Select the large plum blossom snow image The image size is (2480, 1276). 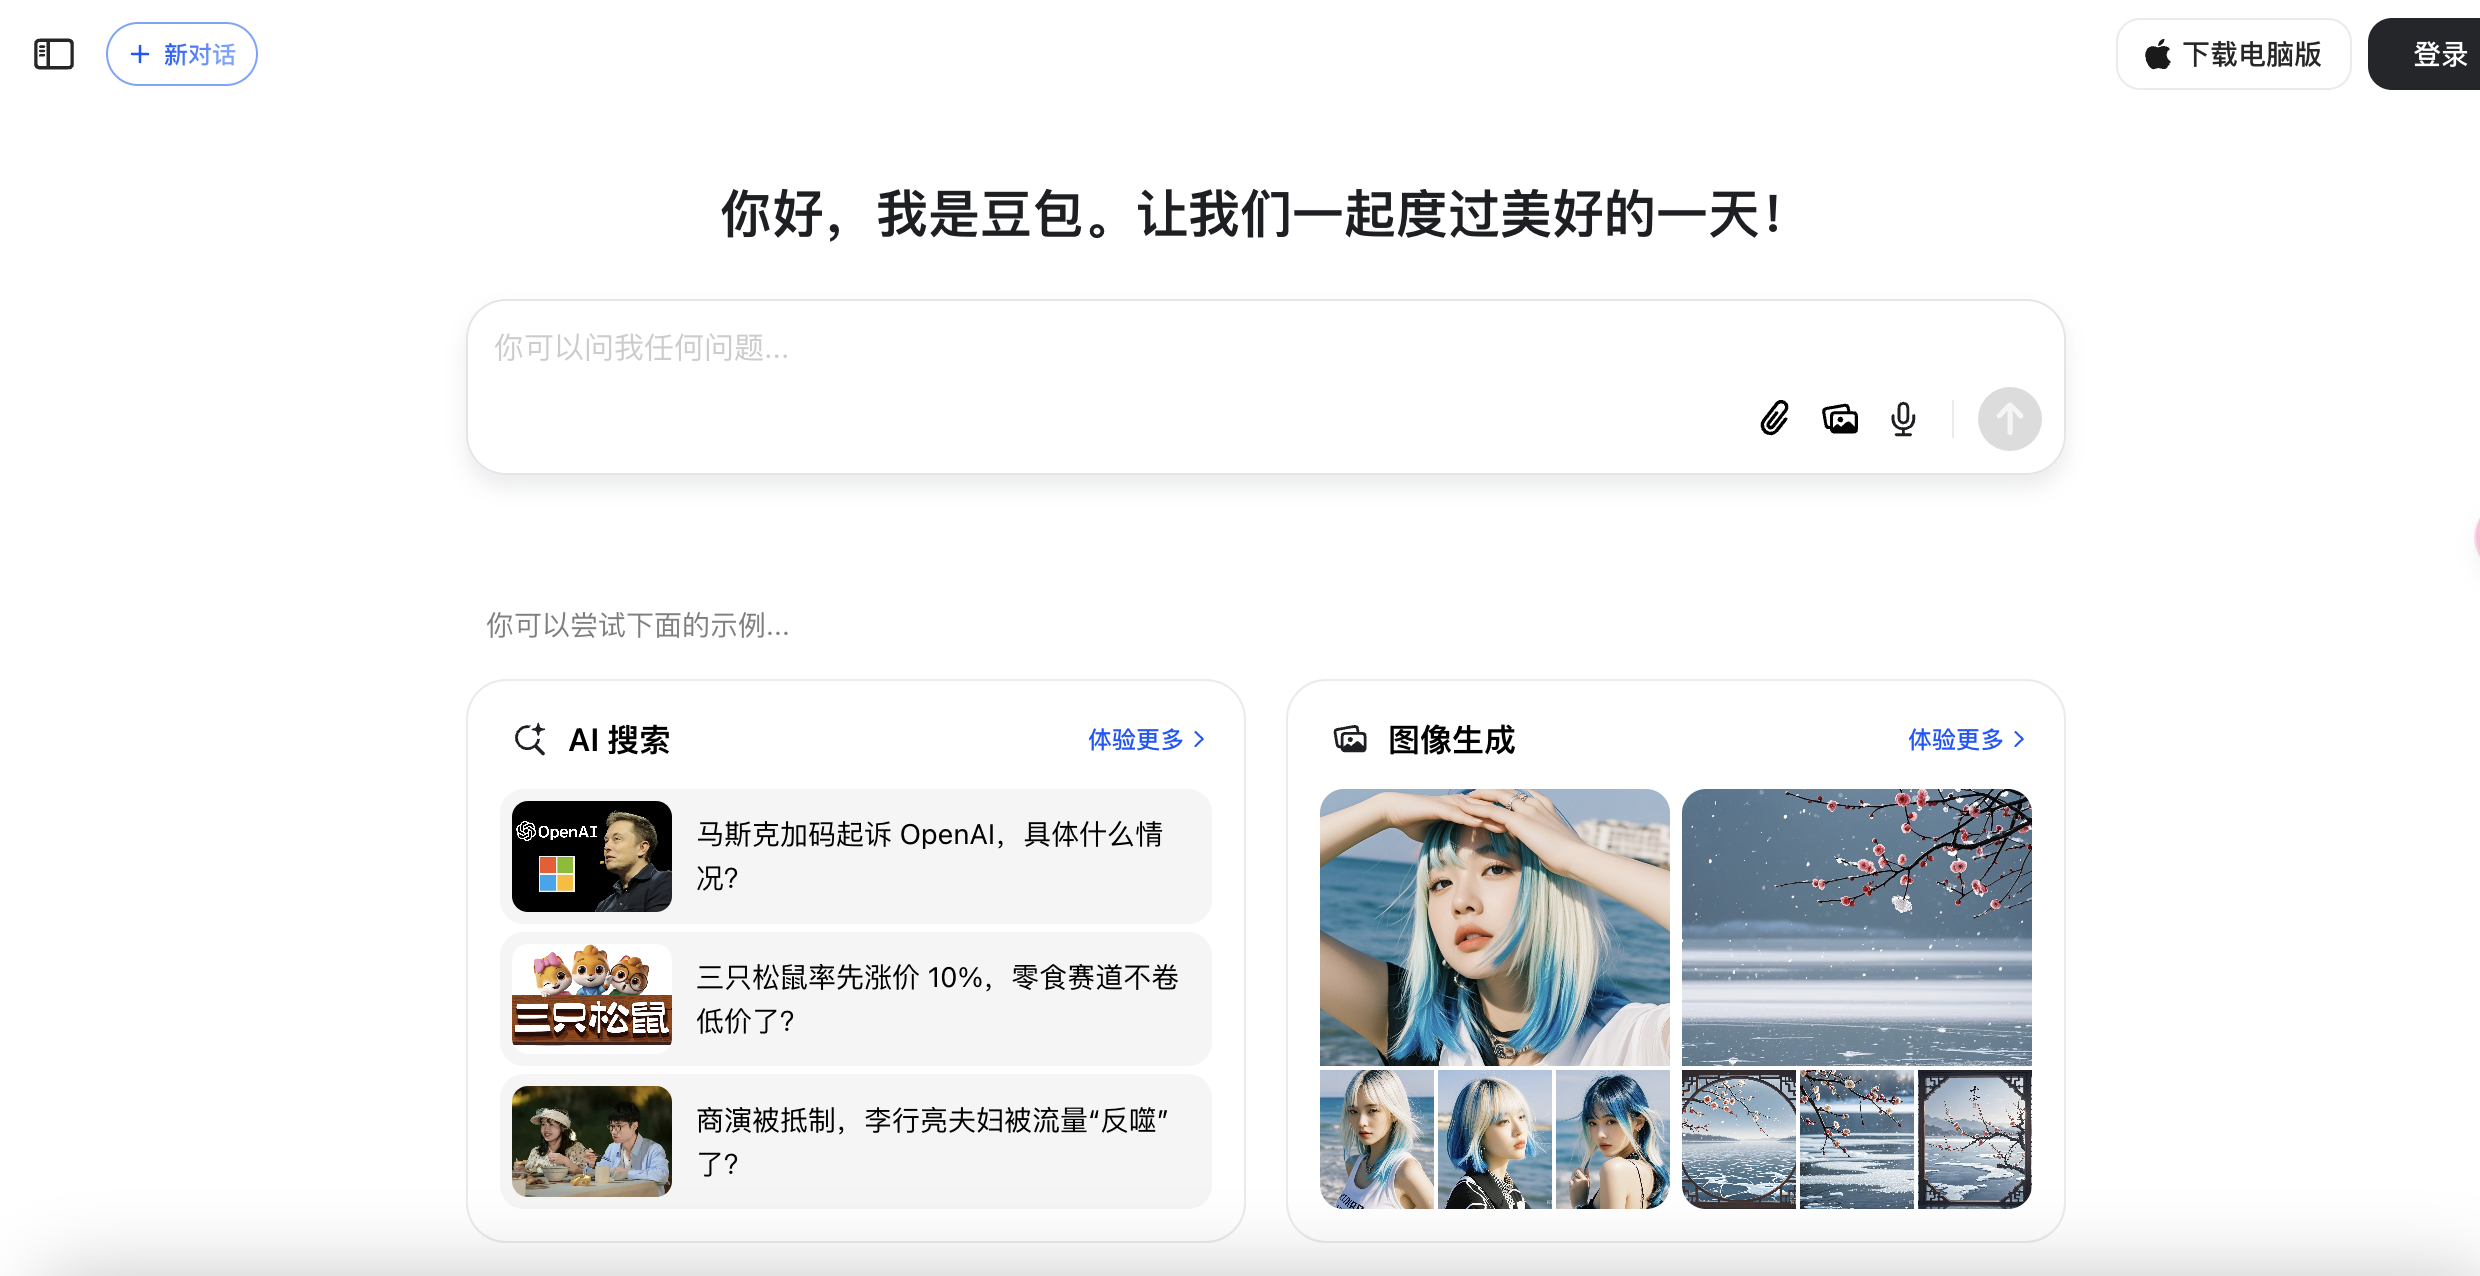point(1857,927)
